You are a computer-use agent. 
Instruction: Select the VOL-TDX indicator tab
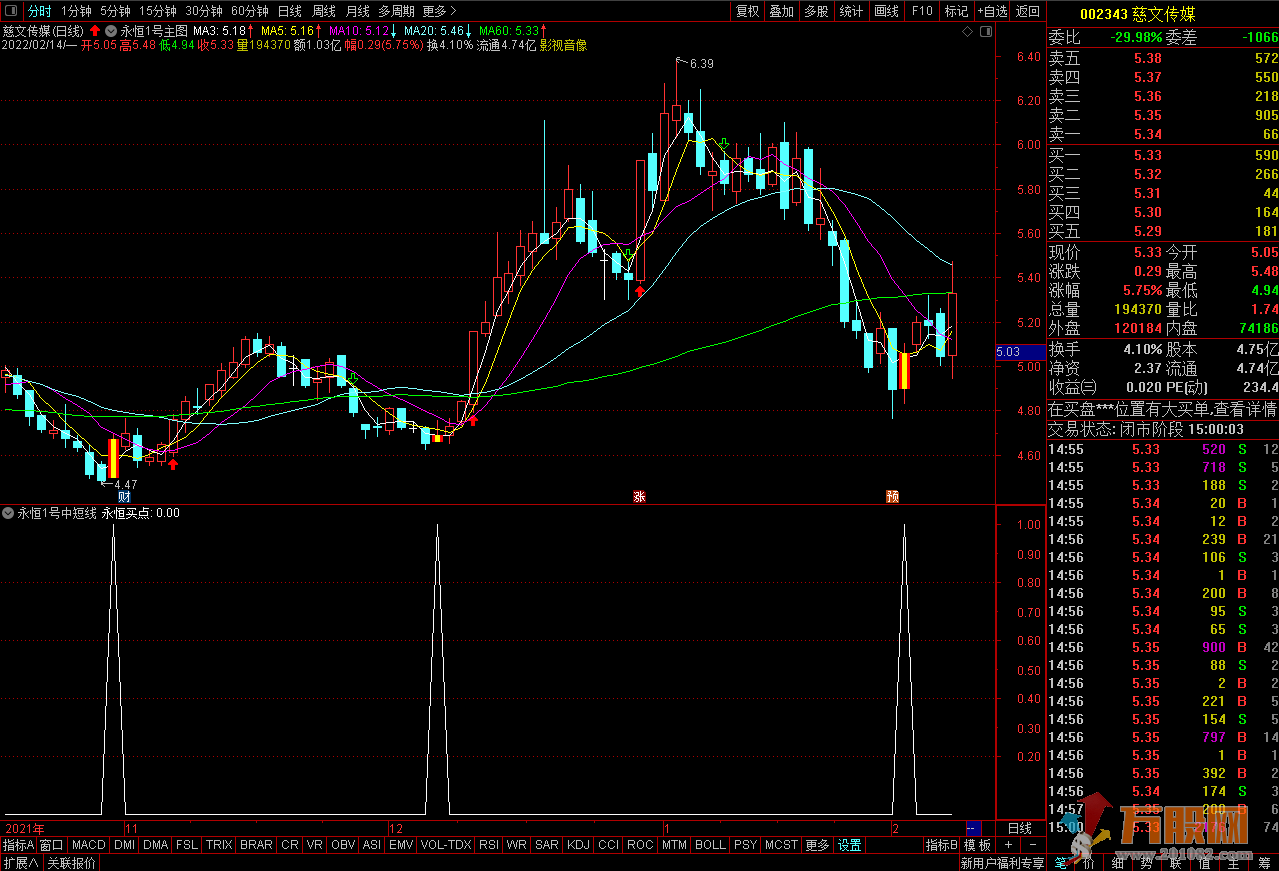446,845
